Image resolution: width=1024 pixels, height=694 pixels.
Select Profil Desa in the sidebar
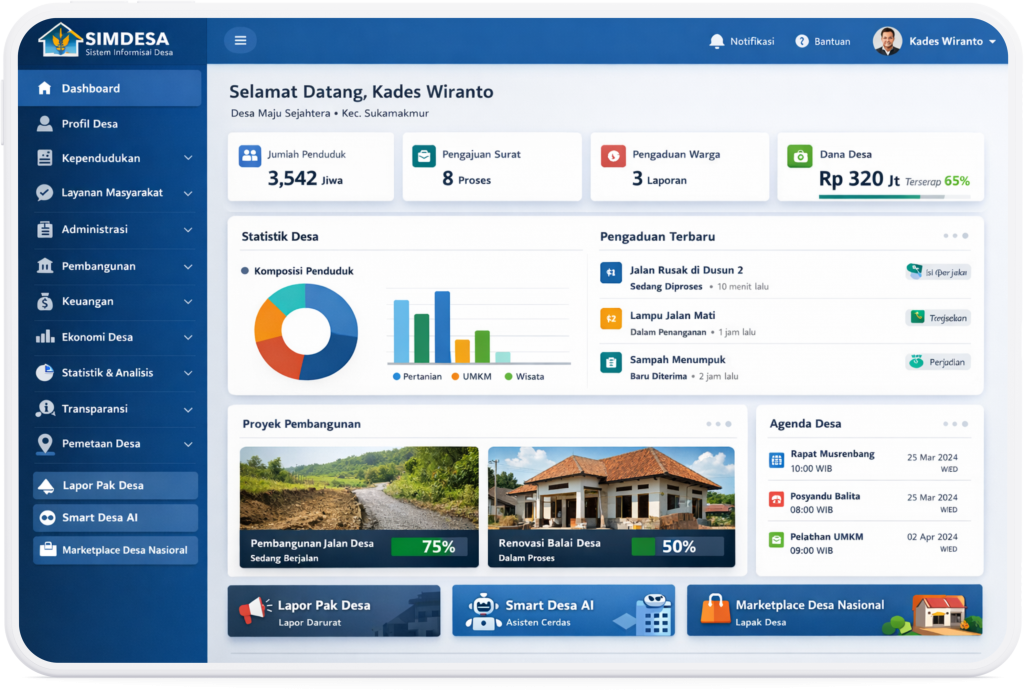[x=90, y=124]
